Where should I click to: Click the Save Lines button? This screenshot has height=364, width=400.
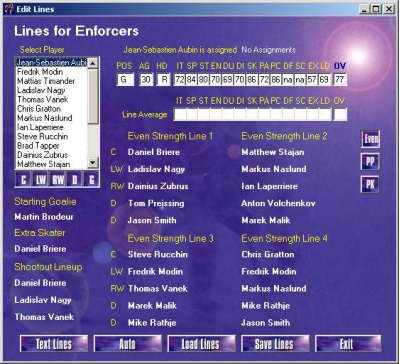click(x=275, y=344)
